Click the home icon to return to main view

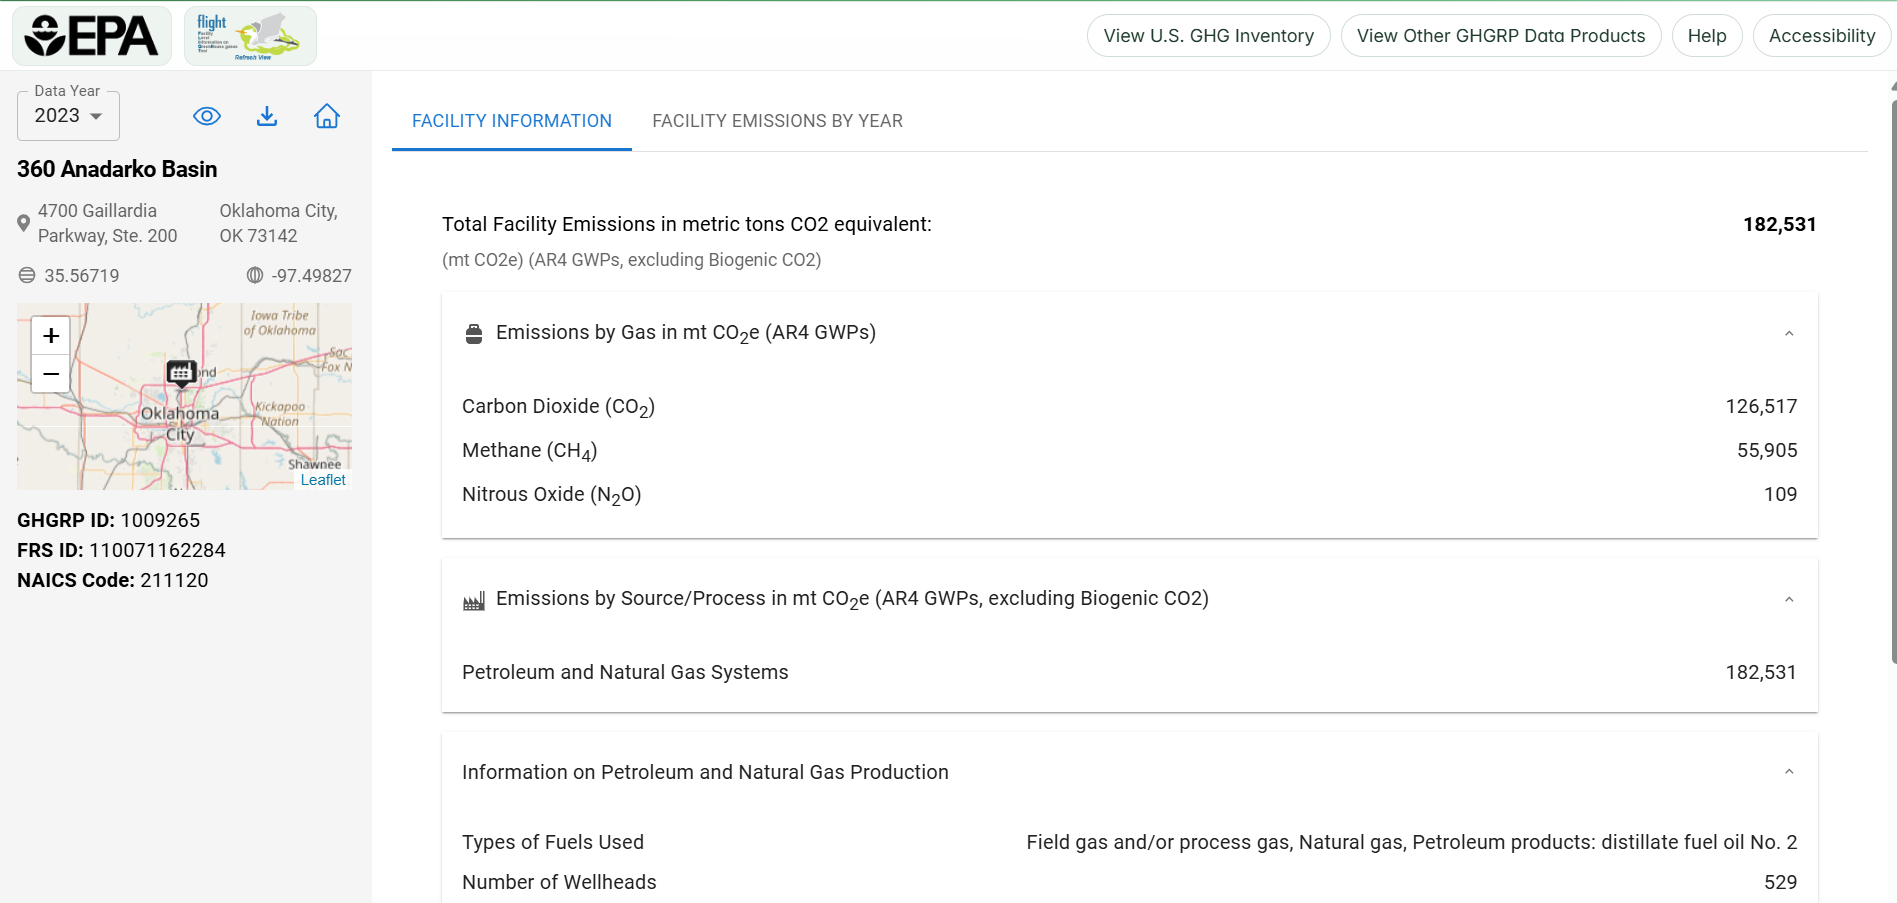(327, 116)
